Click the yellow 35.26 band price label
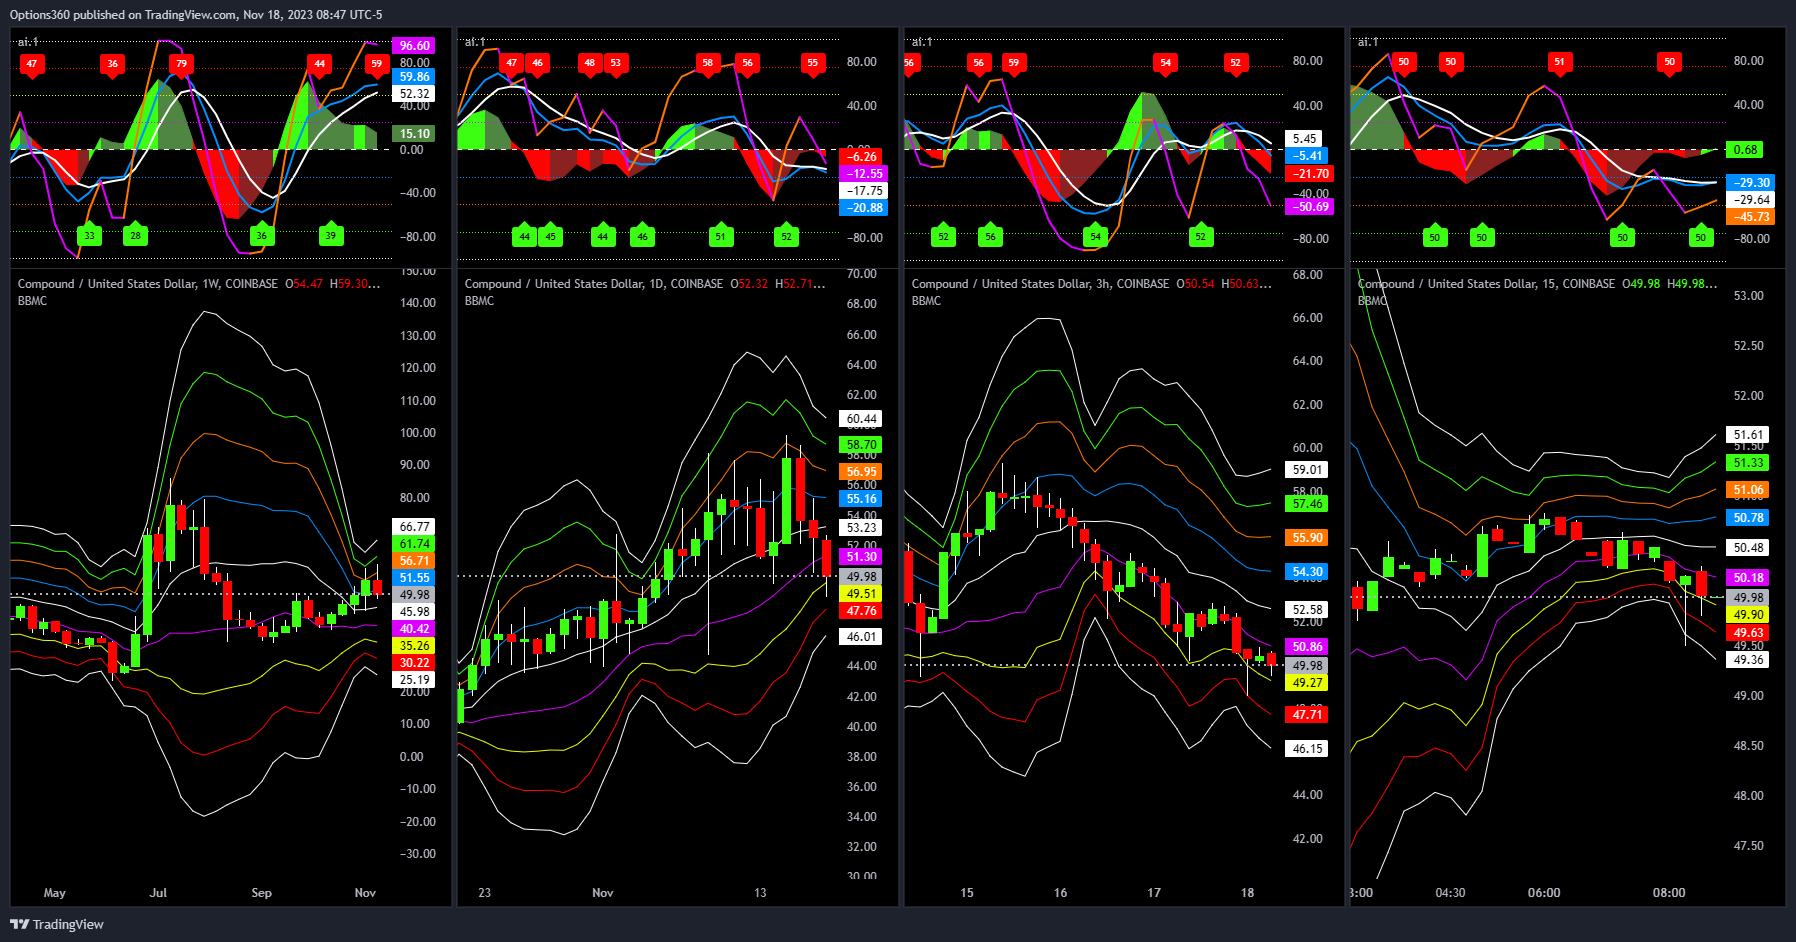 [x=415, y=646]
